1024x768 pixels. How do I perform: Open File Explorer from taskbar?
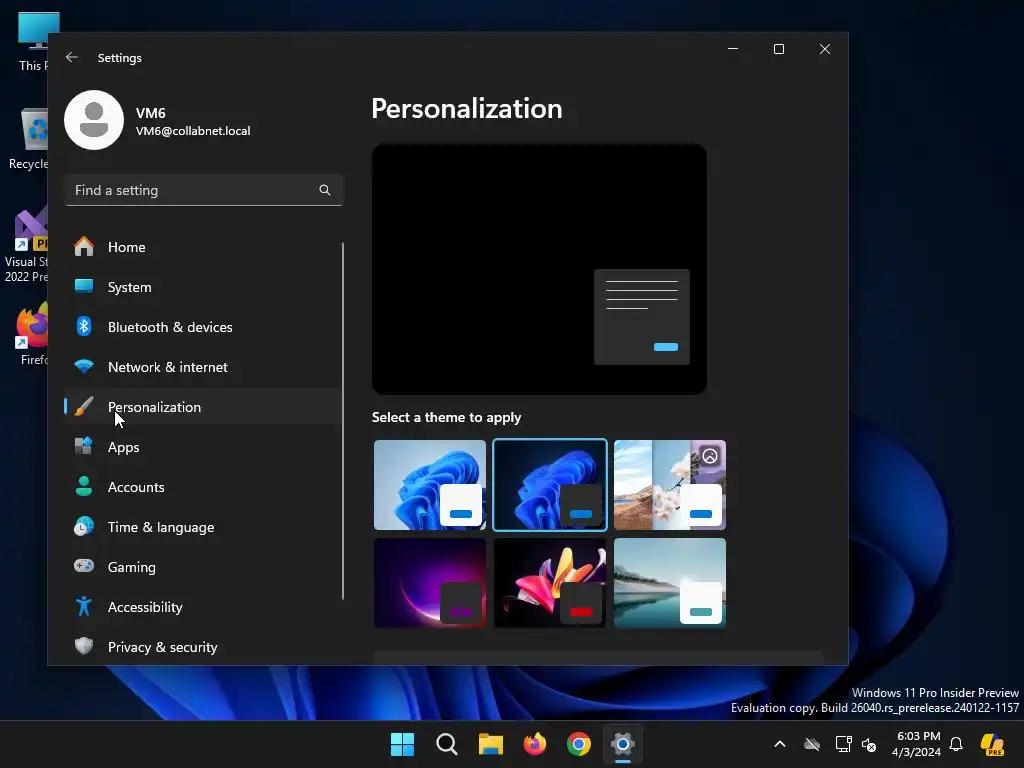pyautogui.click(x=490, y=744)
